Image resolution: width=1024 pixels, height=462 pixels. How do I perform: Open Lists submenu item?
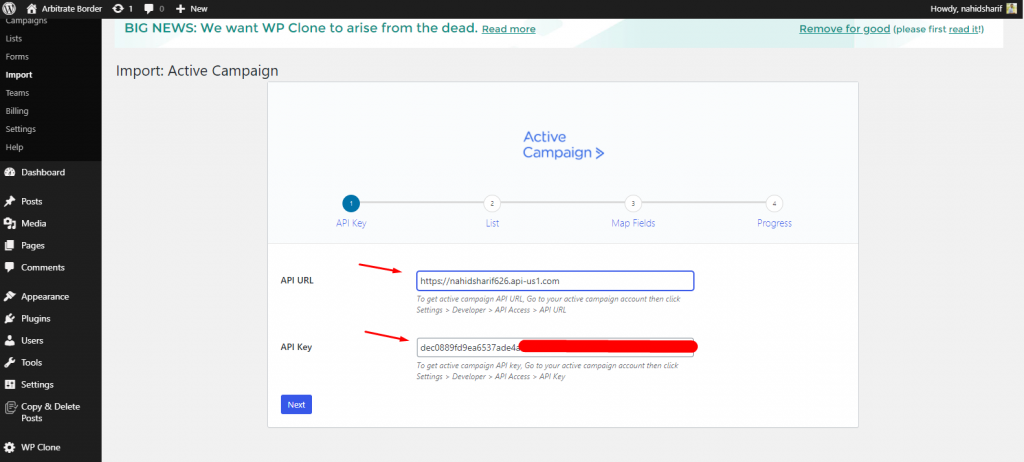tap(14, 39)
